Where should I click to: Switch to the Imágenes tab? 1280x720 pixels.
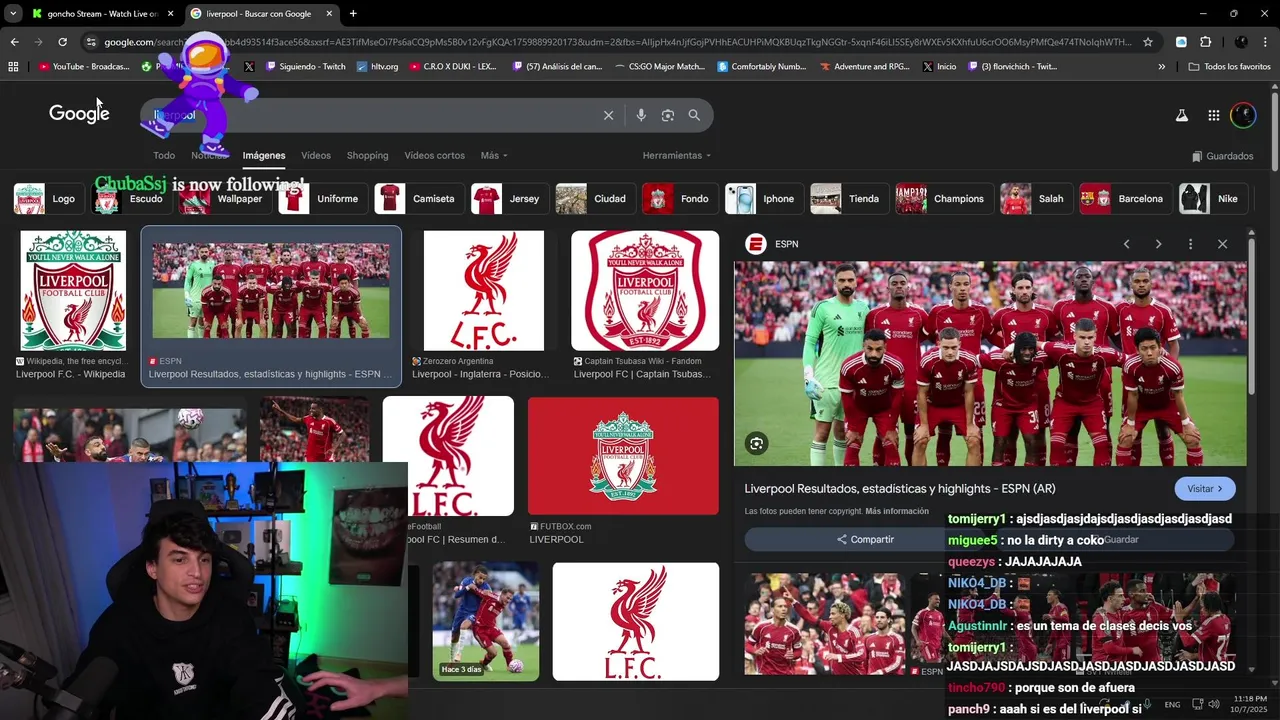point(264,156)
